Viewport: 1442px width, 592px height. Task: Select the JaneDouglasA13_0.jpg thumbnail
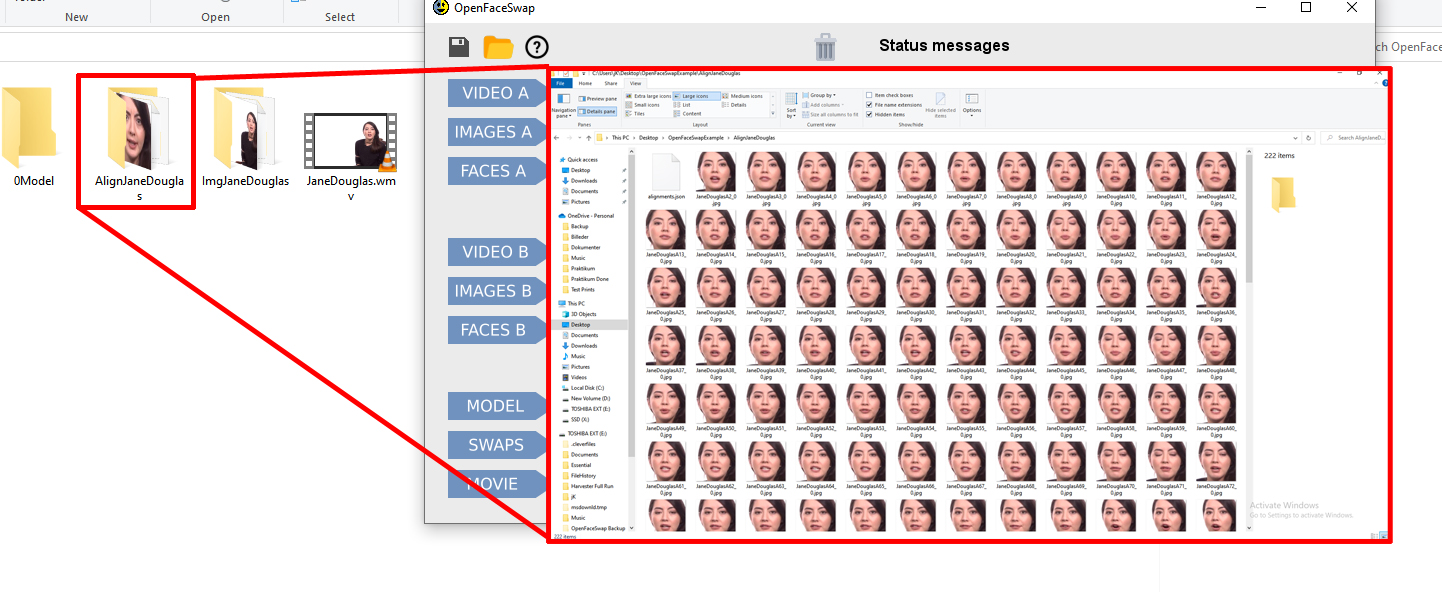click(667, 235)
